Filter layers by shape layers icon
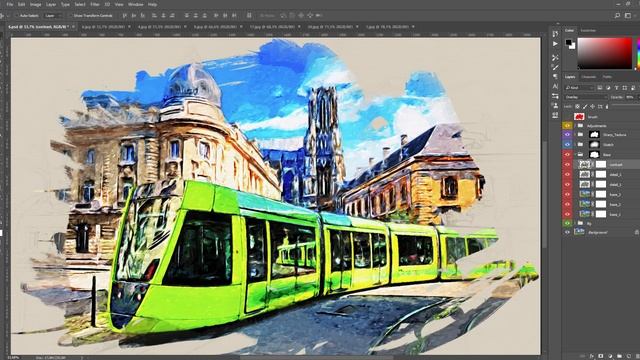 [x=624, y=88]
